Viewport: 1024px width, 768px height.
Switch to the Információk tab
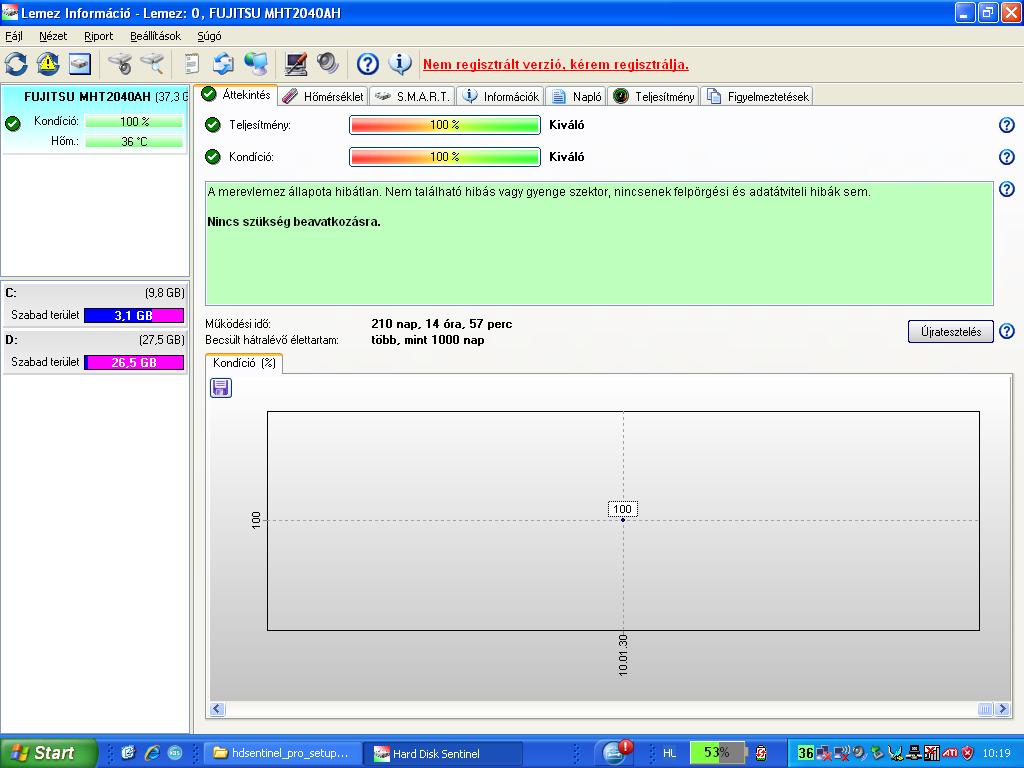(500, 97)
